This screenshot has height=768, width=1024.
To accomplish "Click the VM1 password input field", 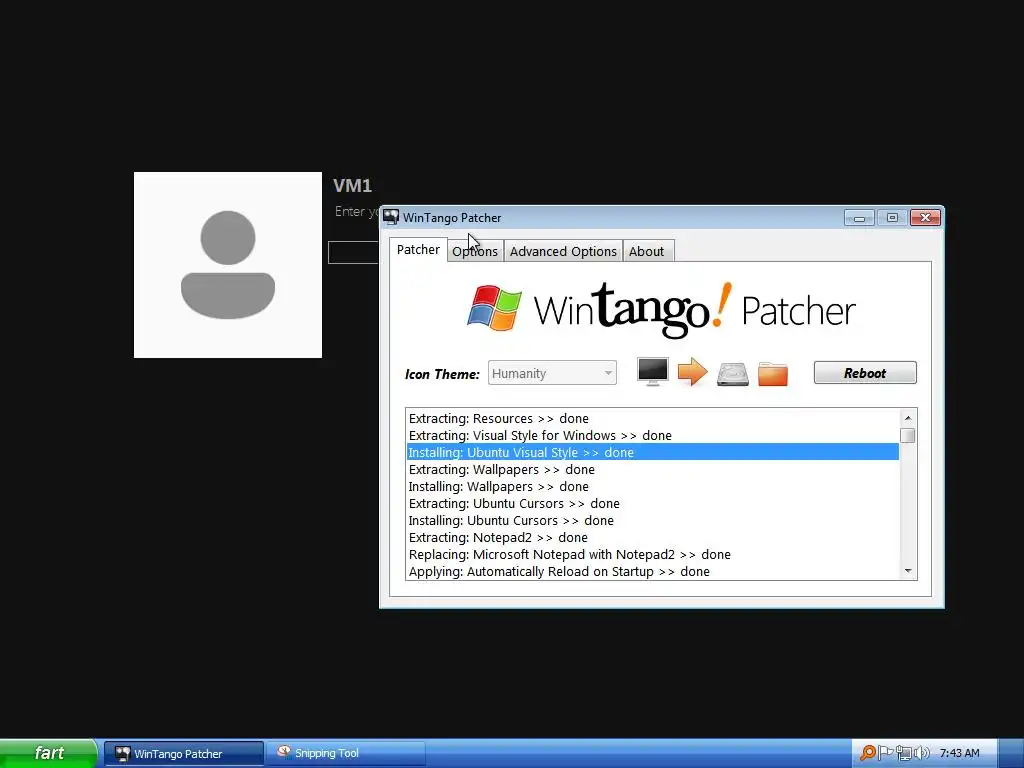I will pyautogui.click(x=353, y=252).
